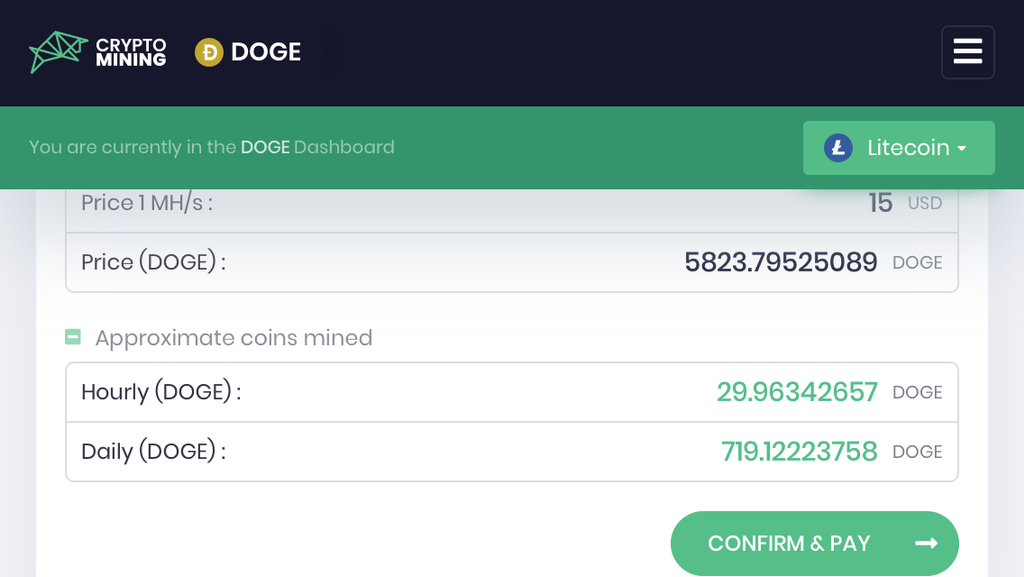
Task: Click the Daily (DOGE) row label
Action: 153,452
